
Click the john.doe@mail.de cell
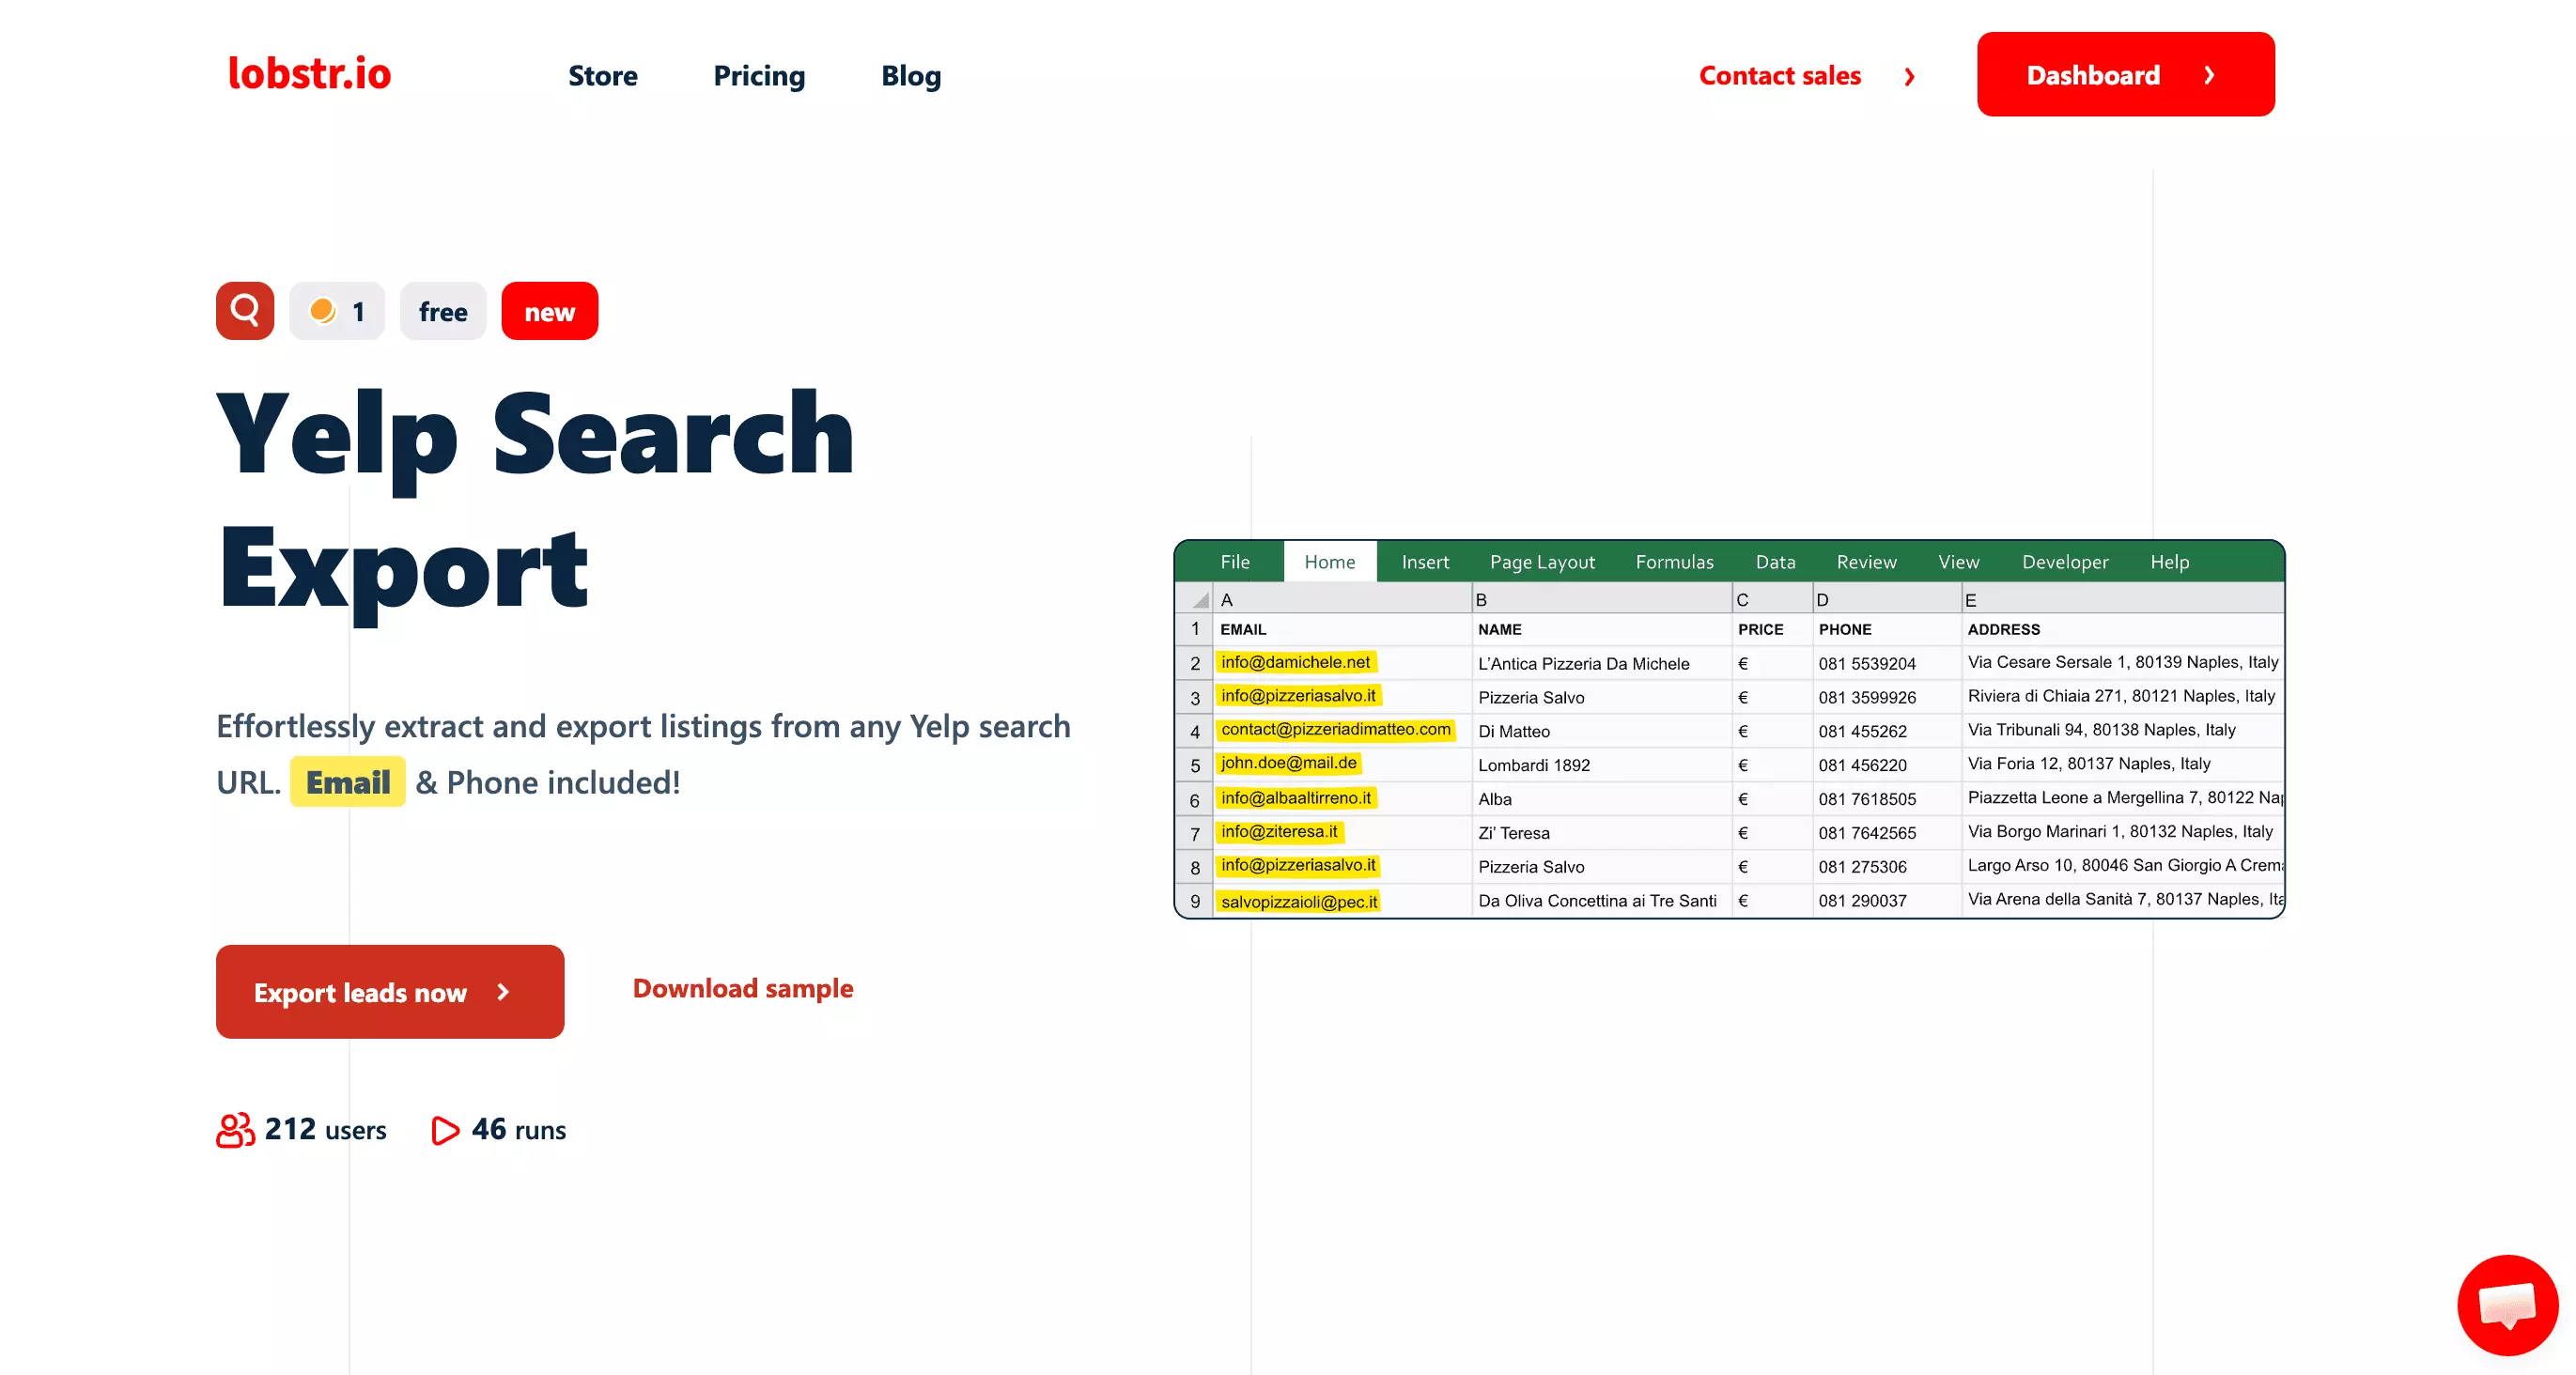click(x=1342, y=765)
